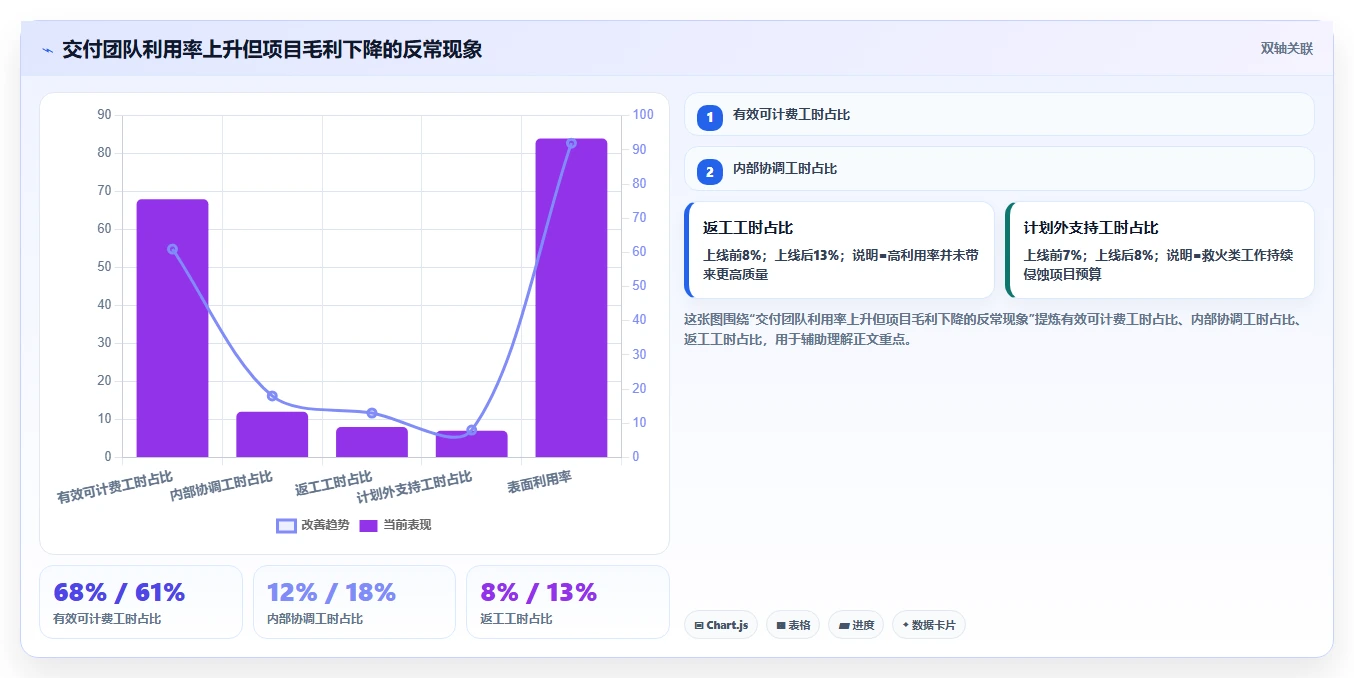Click the 计划外支持工时占比 detail card title
This screenshot has width=1354, height=678.
tap(1091, 228)
